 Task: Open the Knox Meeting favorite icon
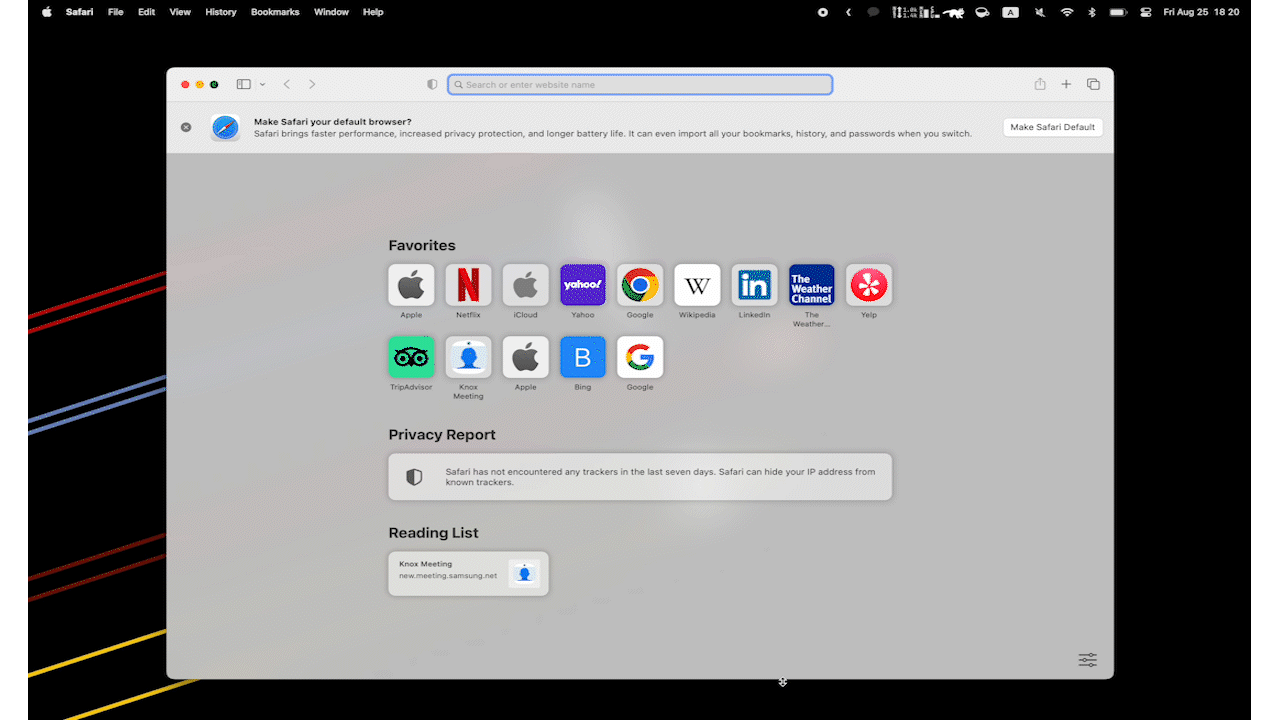point(468,357)
